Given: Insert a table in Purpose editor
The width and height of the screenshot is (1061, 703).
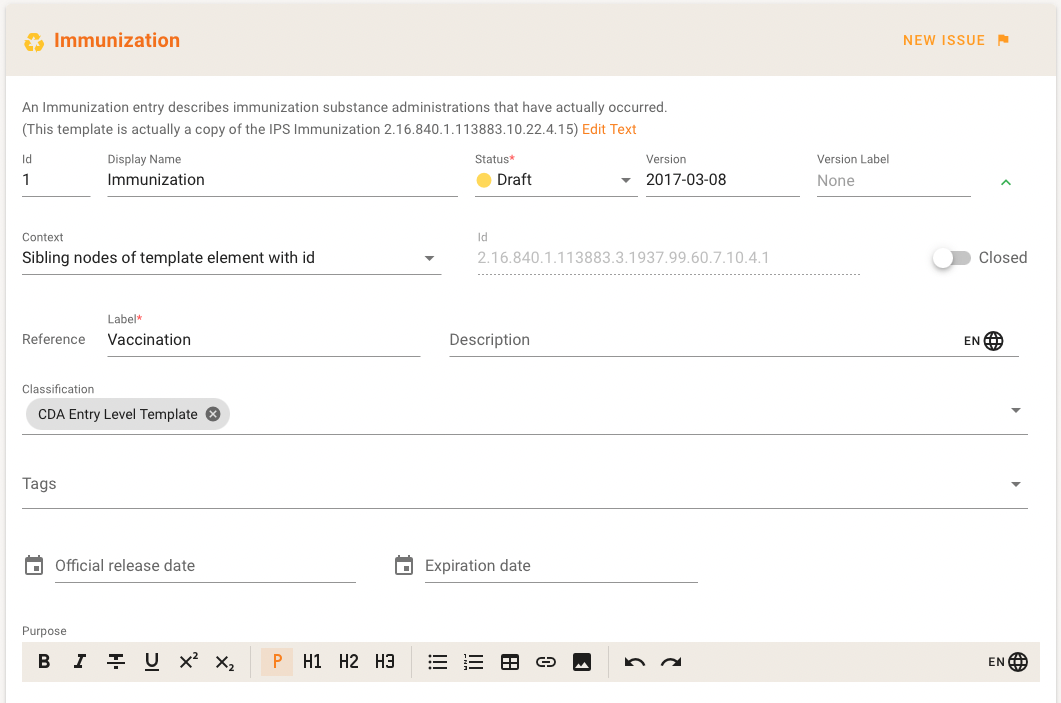Looking at the screenshot, I should (x=510, y=662).
